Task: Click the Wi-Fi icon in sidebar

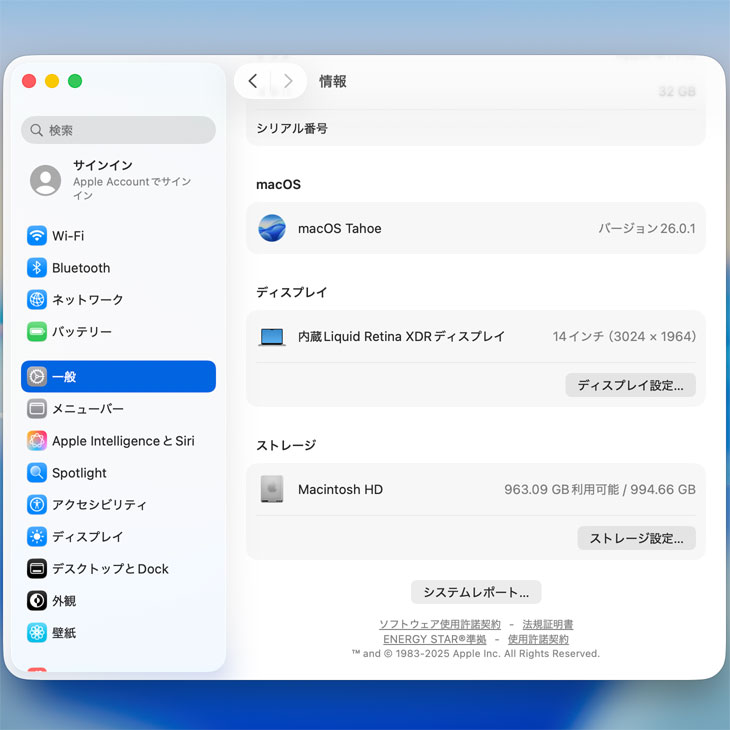Action: 37,236
